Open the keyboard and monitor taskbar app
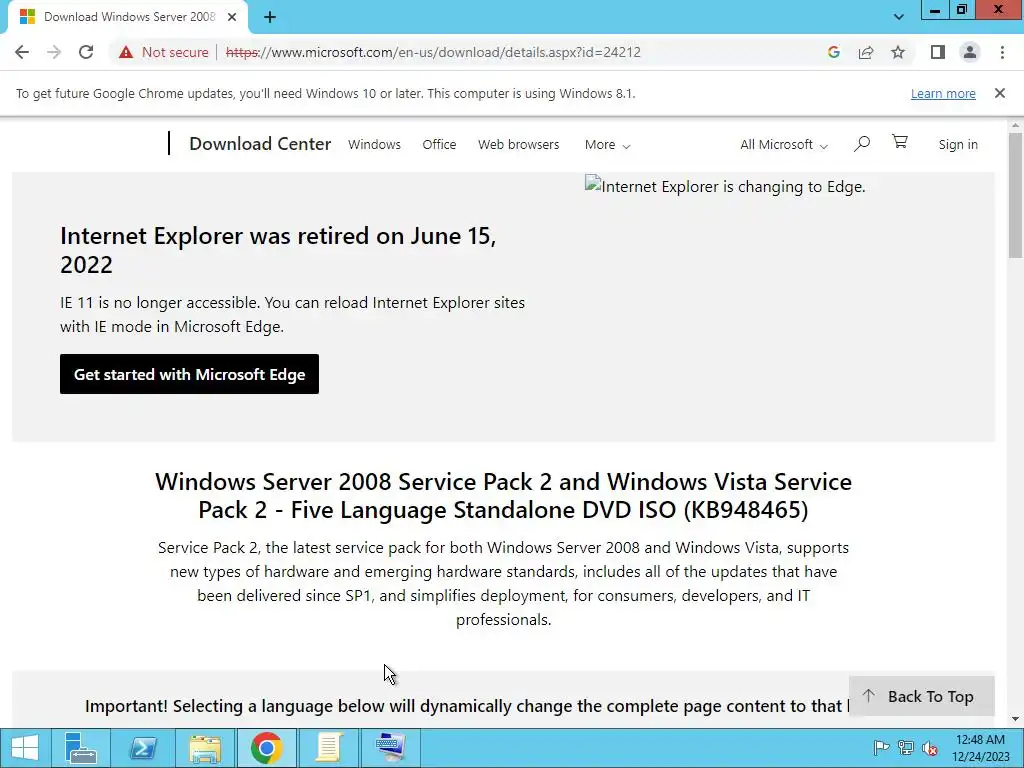The image size is (1024, 768). 391,748
